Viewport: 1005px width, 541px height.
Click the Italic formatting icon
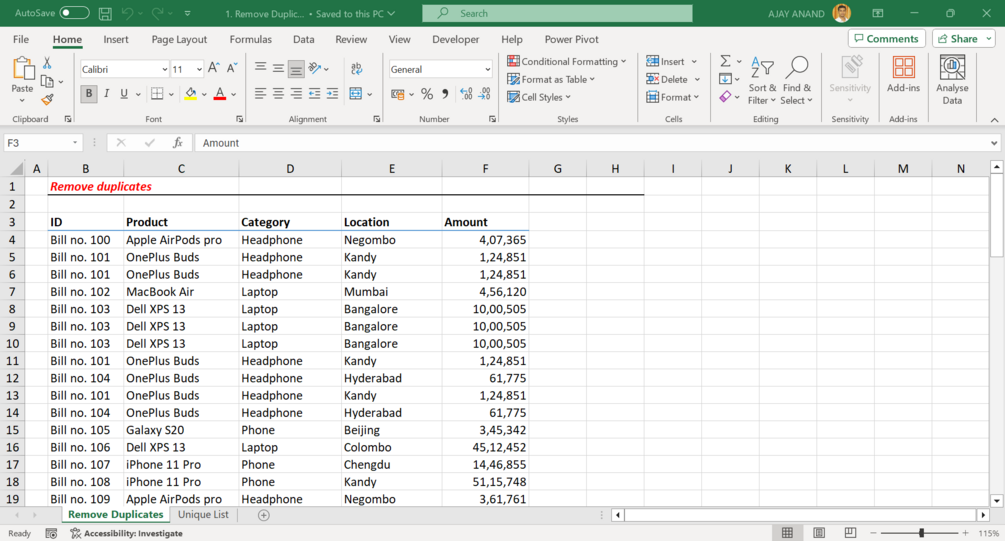pos(106,94)
